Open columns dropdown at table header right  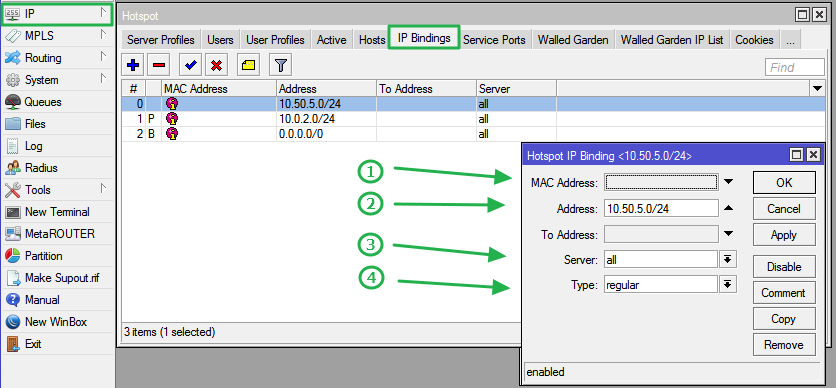(x=816, y=88)
